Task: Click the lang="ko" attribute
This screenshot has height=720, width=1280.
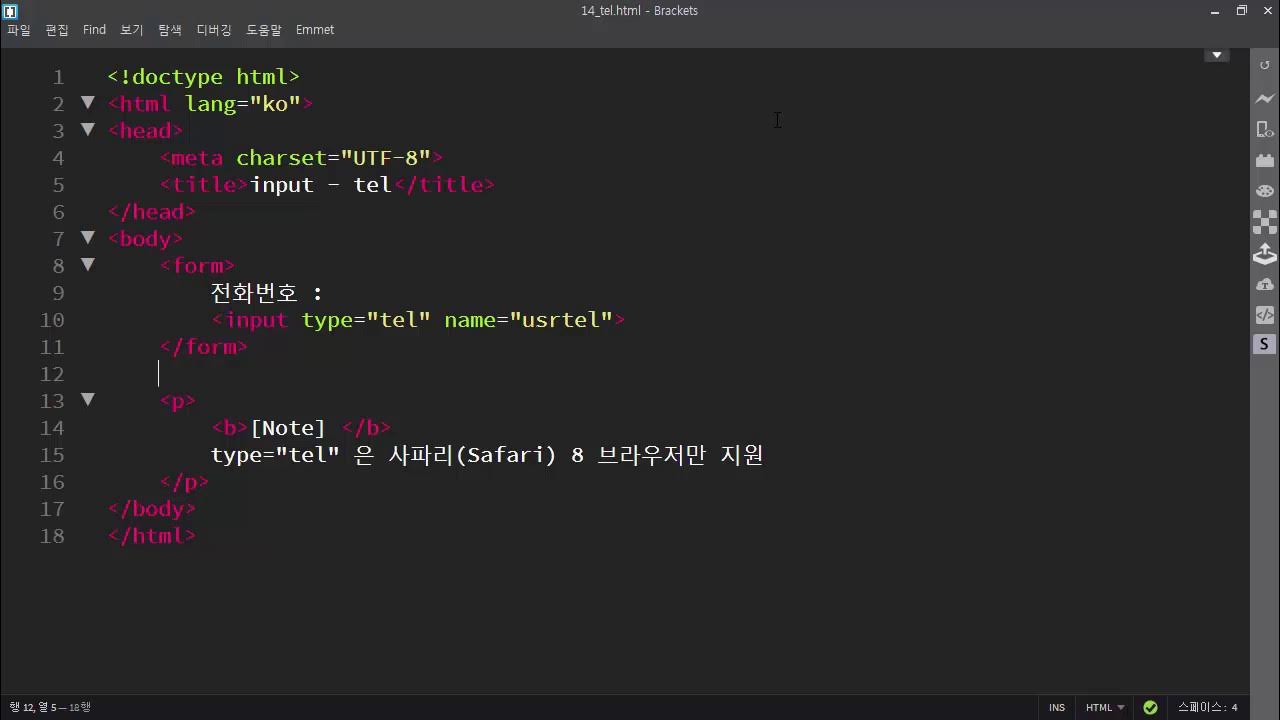Action: [243, 104]
